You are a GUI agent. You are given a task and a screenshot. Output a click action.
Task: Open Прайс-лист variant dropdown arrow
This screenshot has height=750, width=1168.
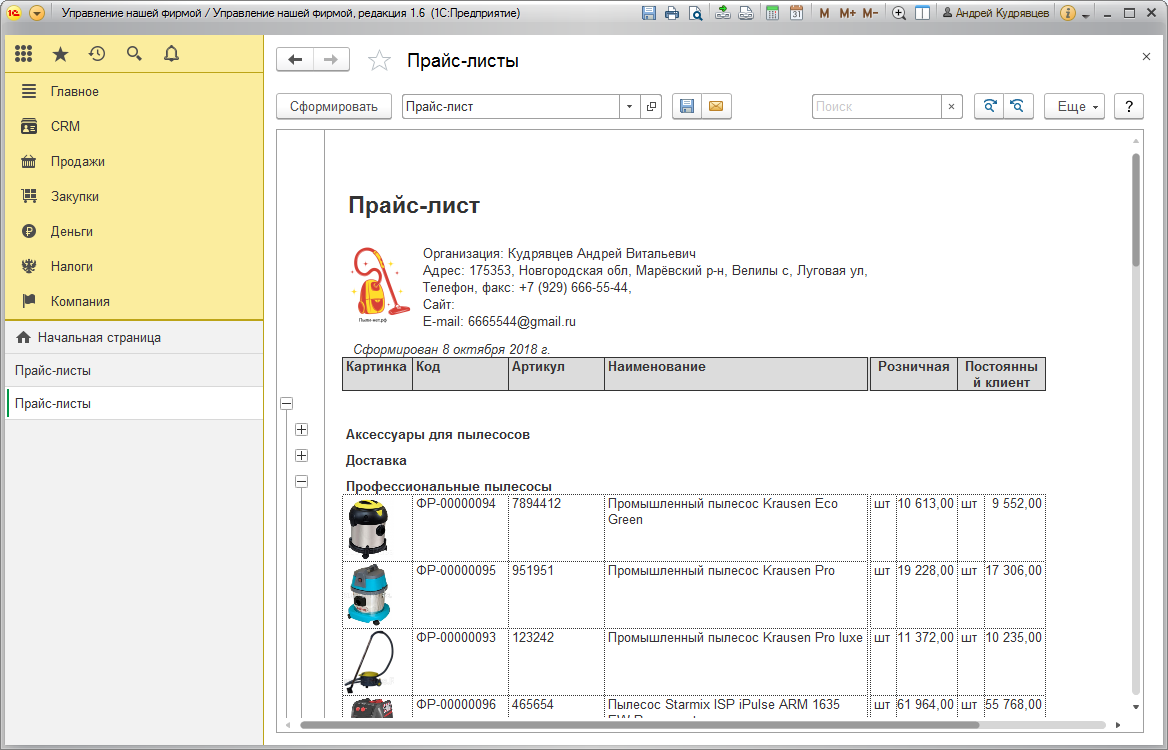629,107
